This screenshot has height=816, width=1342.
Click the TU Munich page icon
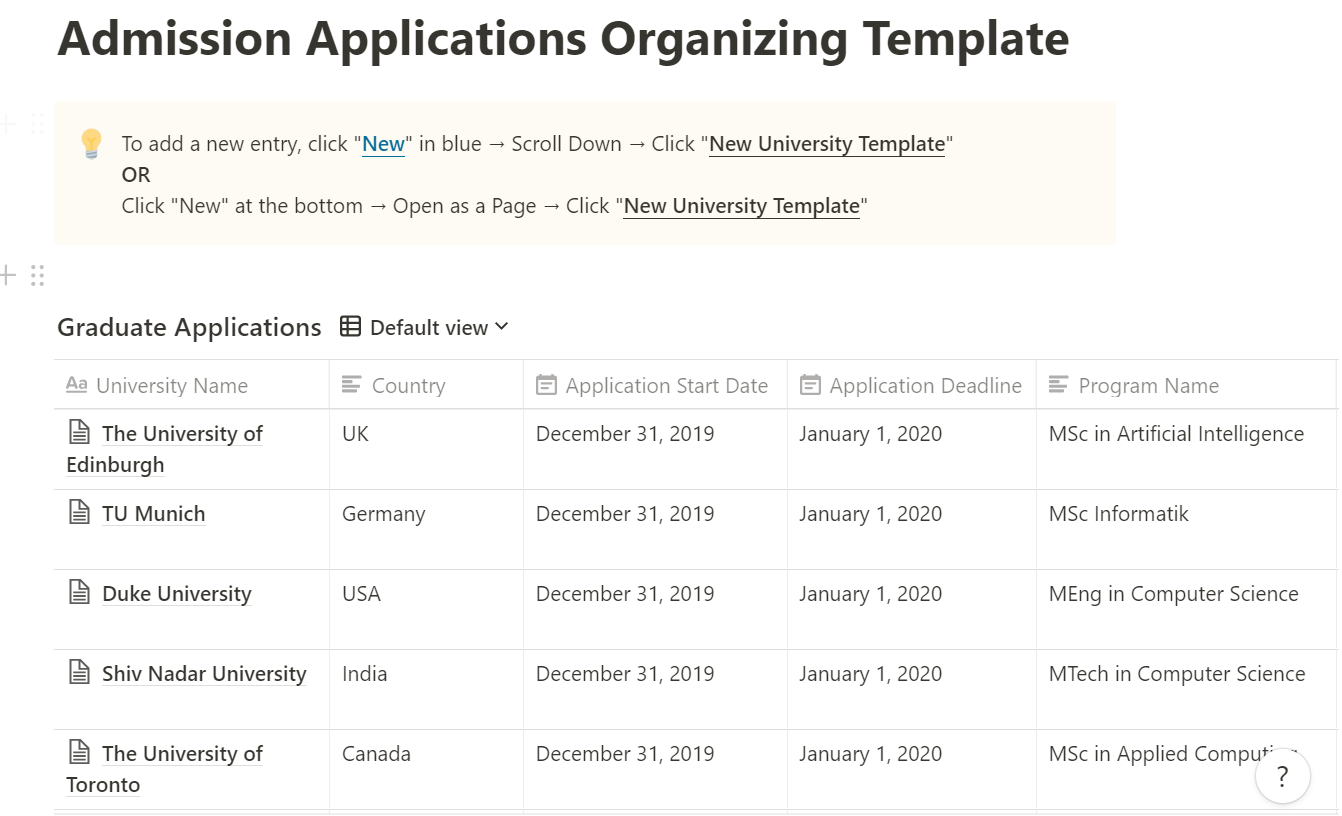click(79, 513)
